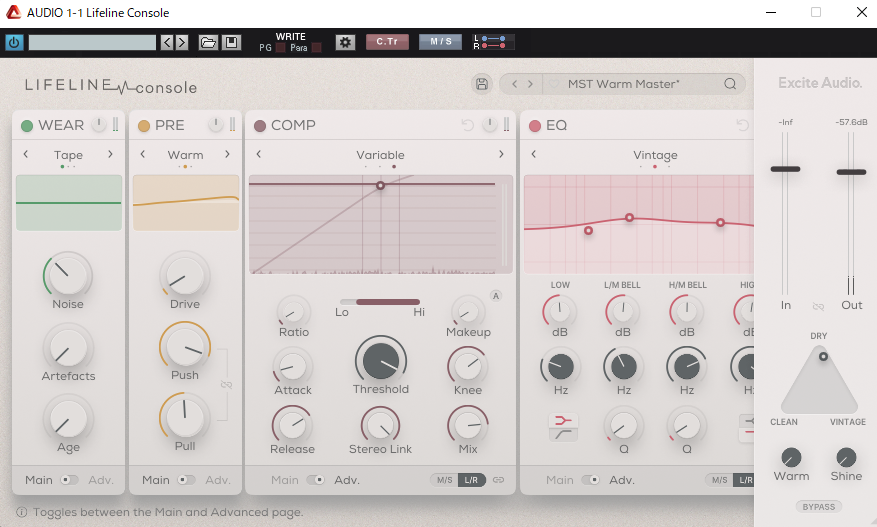The image size is (877, 527).
Task: Reset the EQ module with undo icon
Action: [742, 125]
